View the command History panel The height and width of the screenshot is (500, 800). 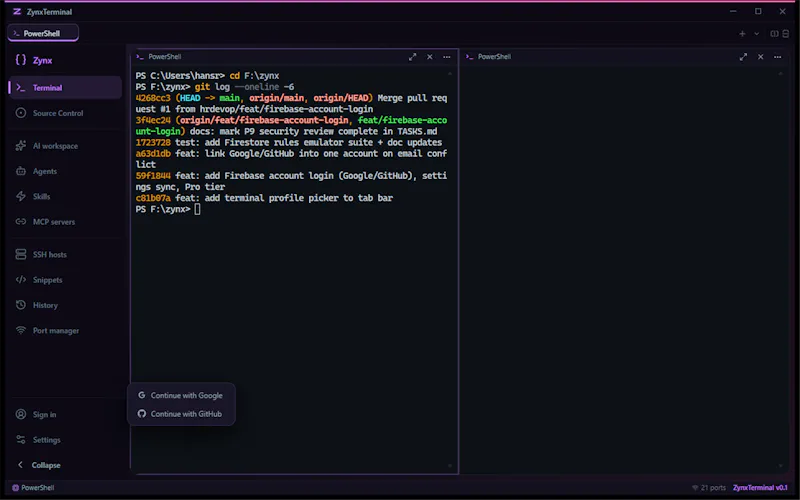65,305
